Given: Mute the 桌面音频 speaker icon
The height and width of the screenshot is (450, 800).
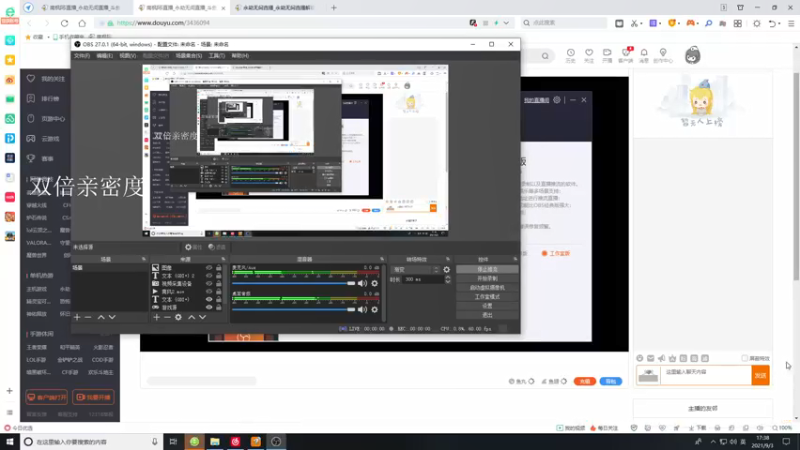Looking at the screenshot, I should pos(362,310).
